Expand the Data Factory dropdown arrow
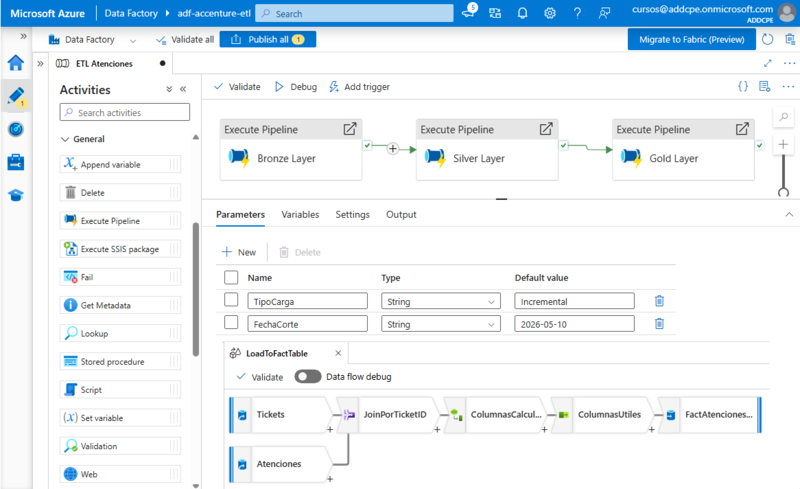This screenshot has height=489, width=800. 133,40
